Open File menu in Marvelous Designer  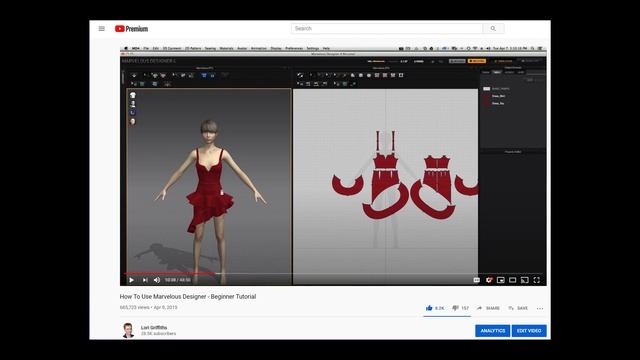point(146,49)
